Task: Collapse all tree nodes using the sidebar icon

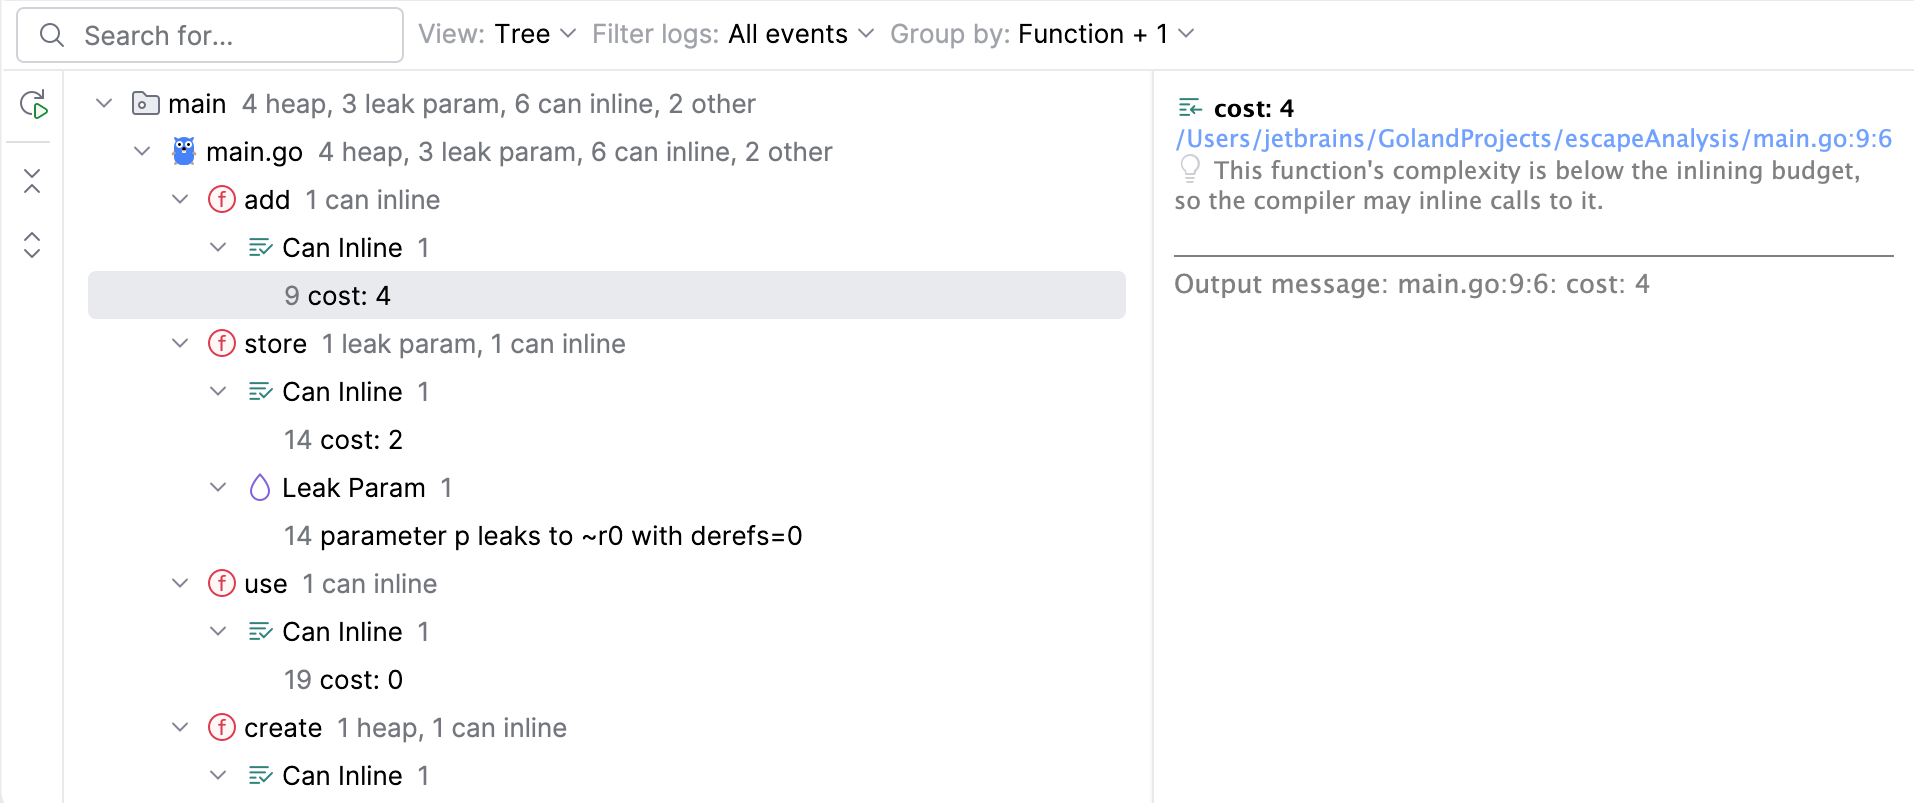Action: 32,181
